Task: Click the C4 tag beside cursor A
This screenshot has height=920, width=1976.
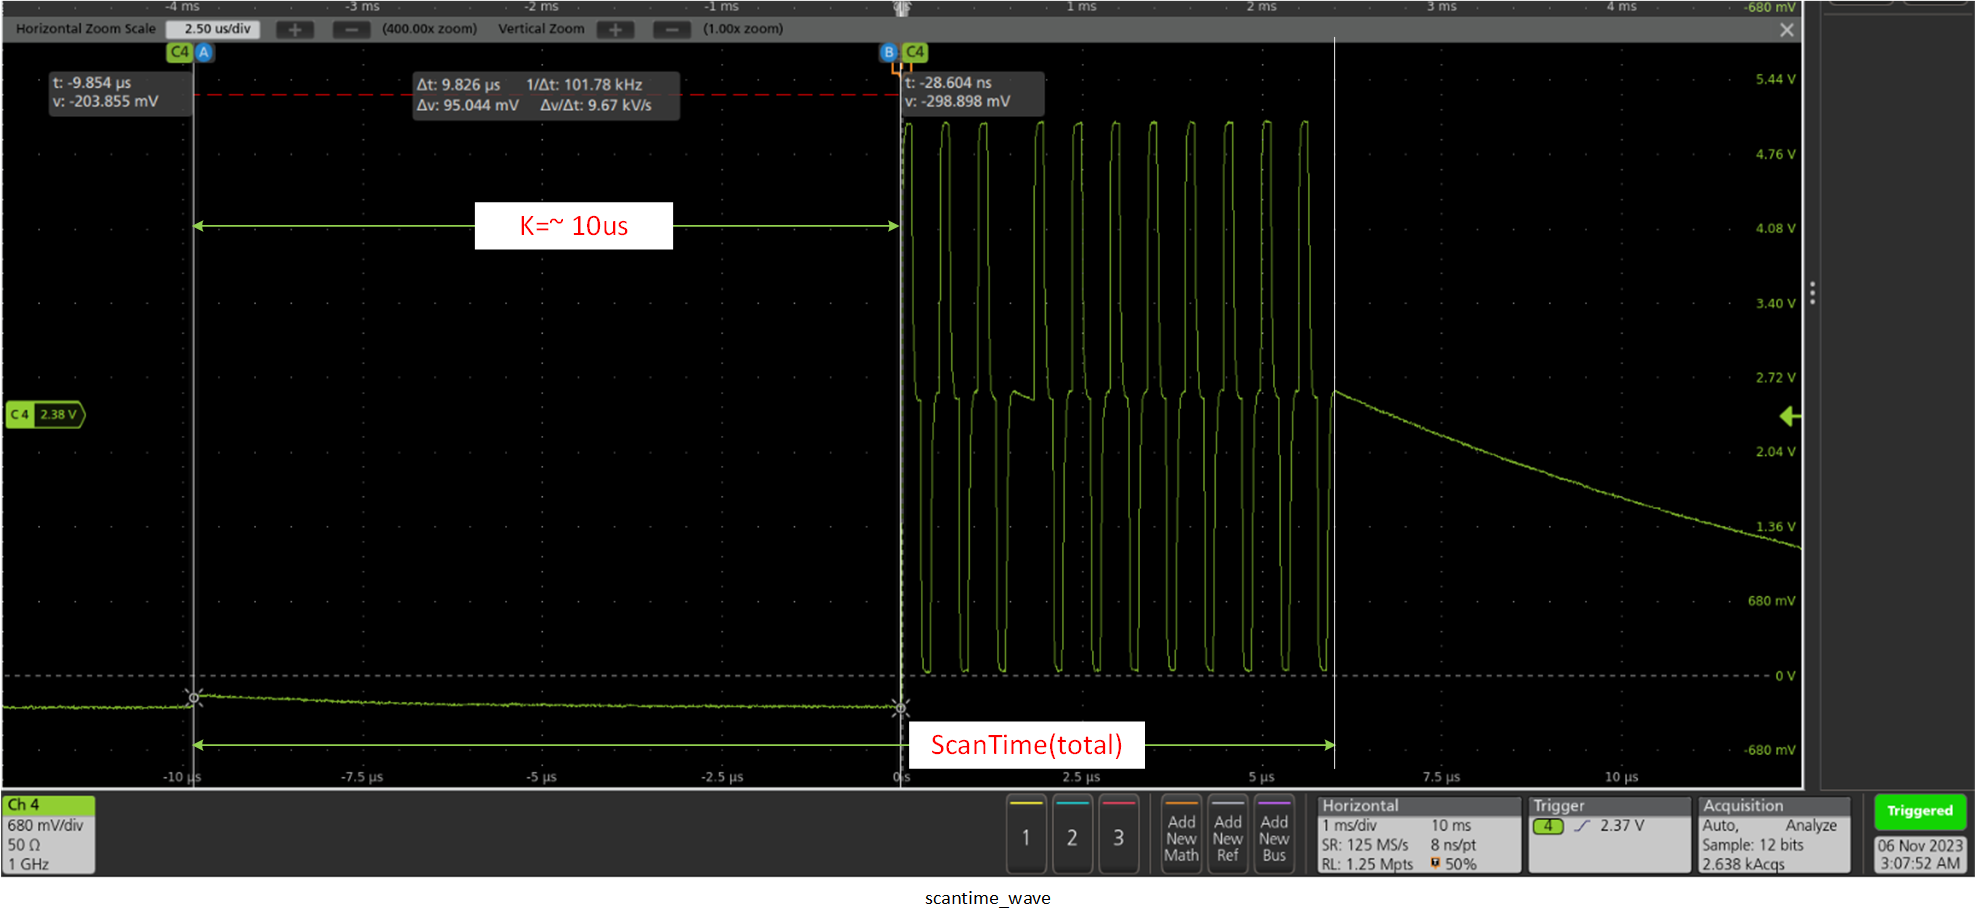Action: [180, 52]
